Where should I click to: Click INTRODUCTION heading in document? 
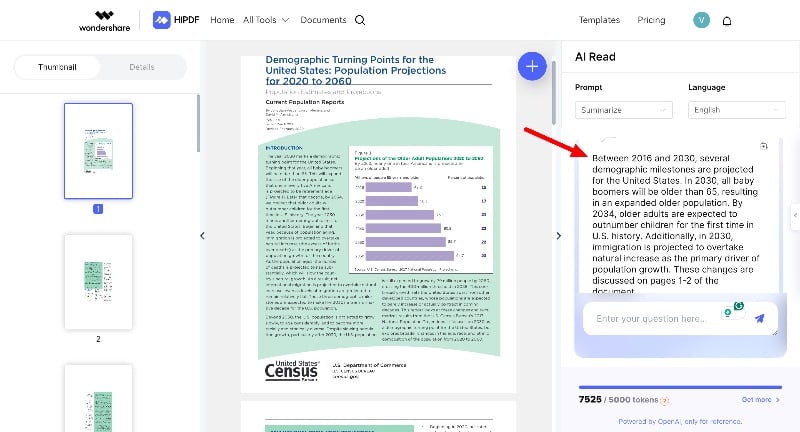click(284, 148)
